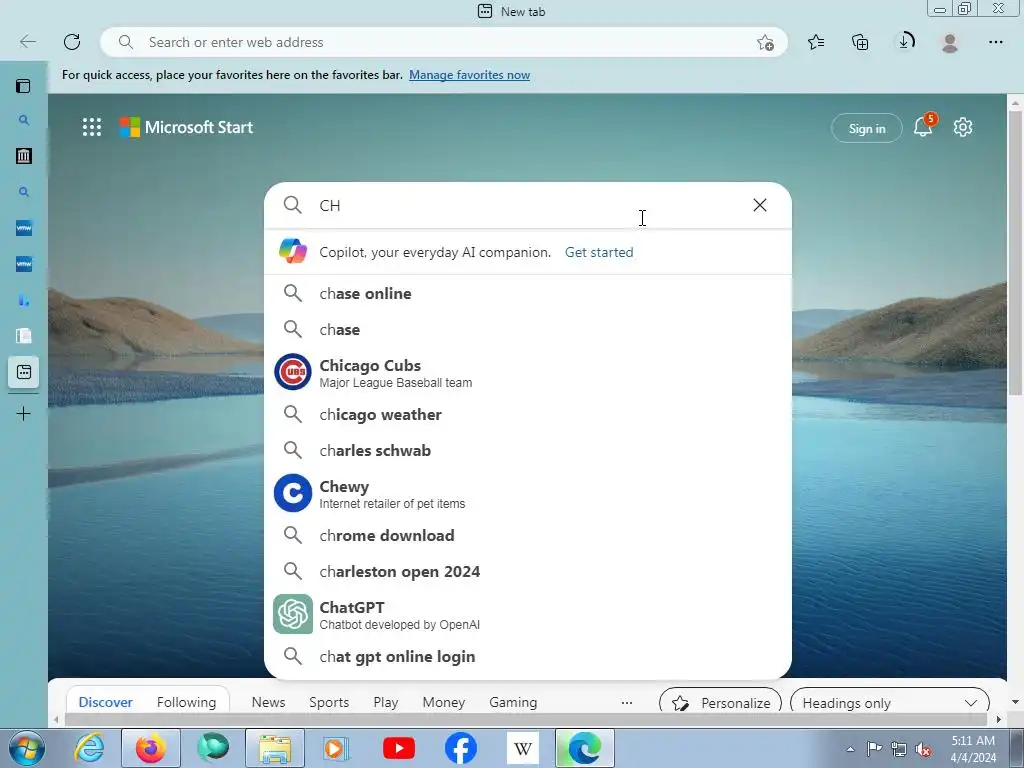Open the Downloads icon

[905, 42]
